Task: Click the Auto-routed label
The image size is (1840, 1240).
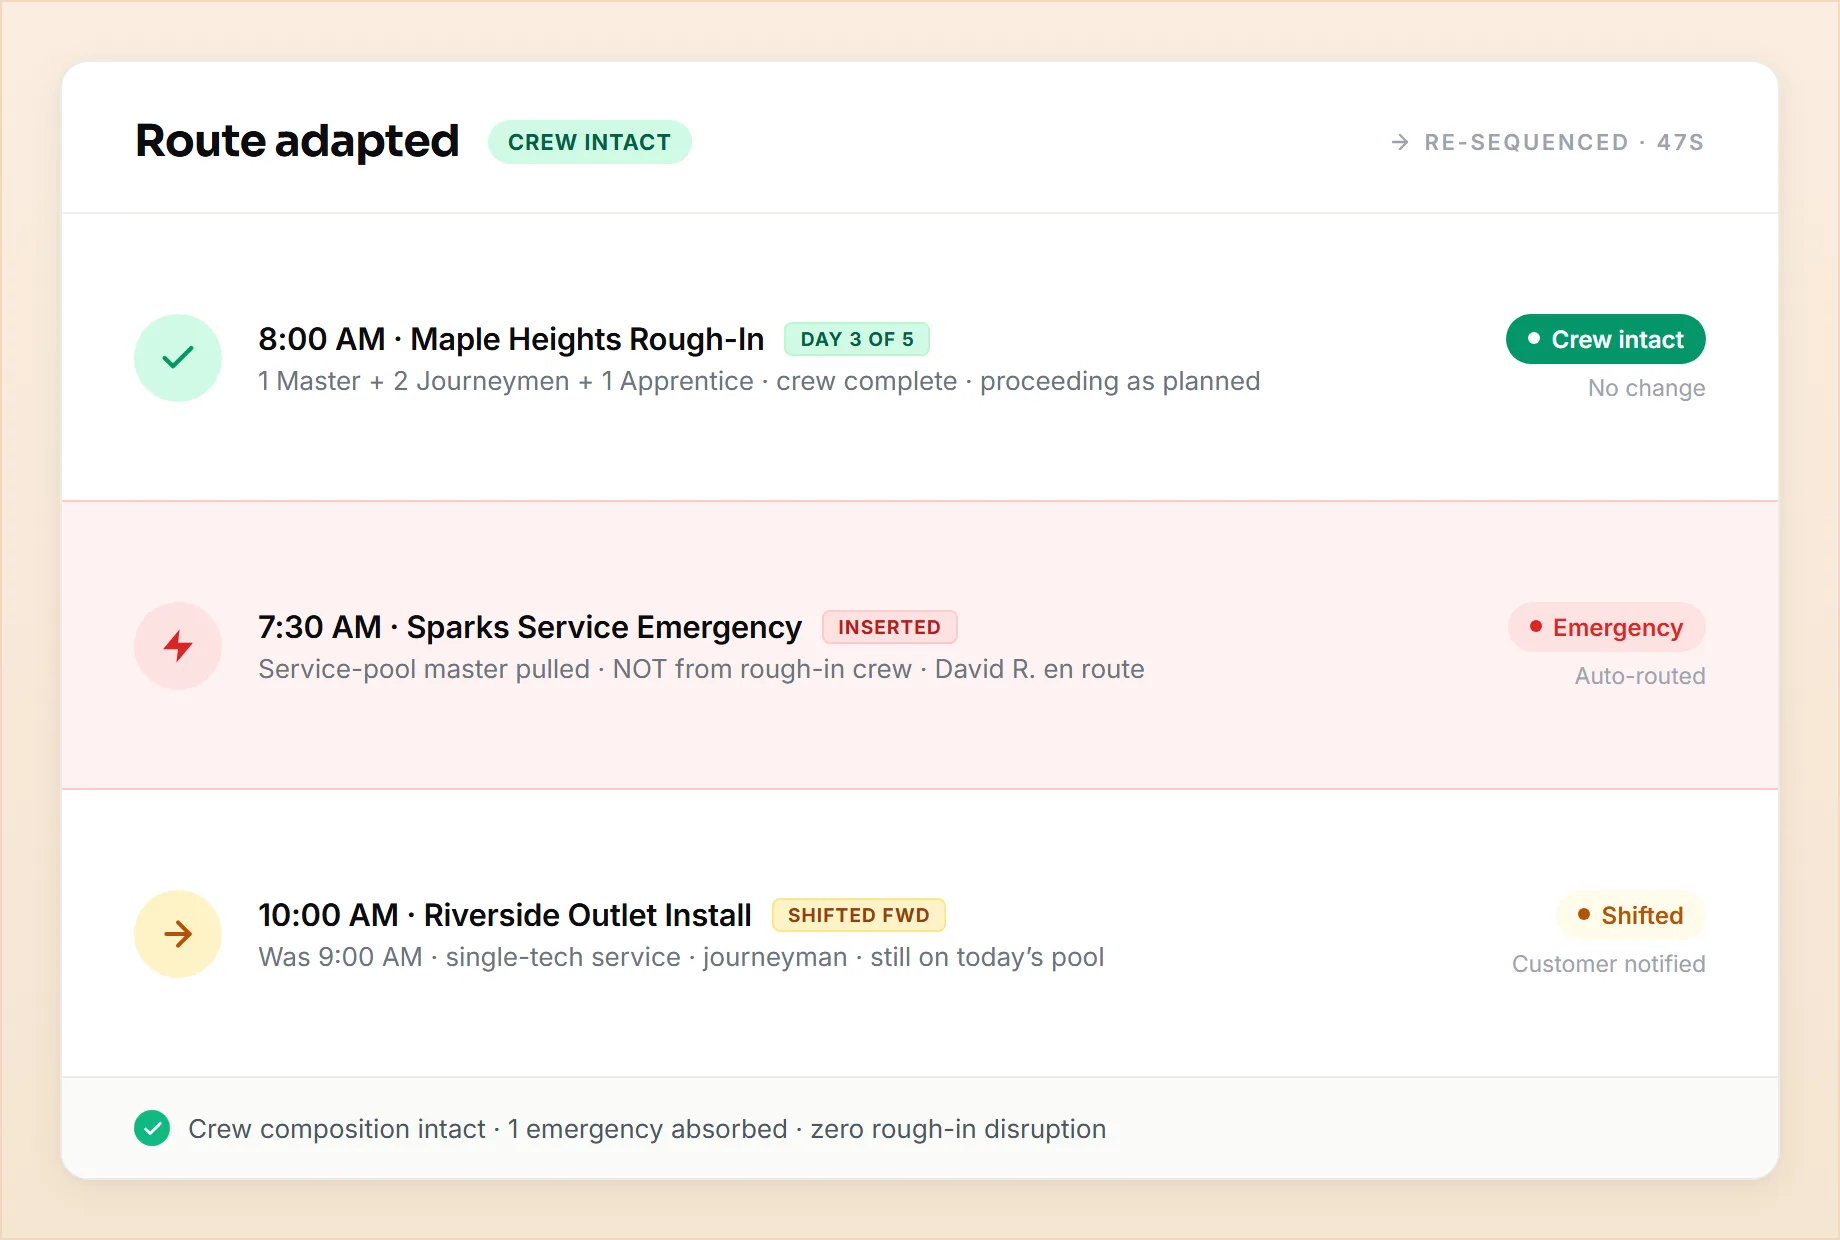Action: 1640,676
